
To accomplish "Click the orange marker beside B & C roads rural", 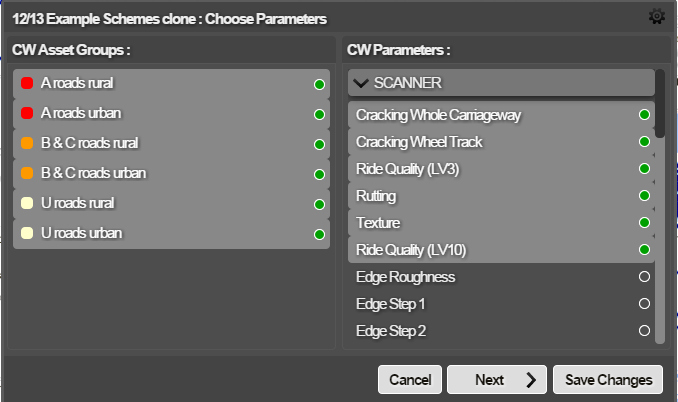I will [27, 143].
